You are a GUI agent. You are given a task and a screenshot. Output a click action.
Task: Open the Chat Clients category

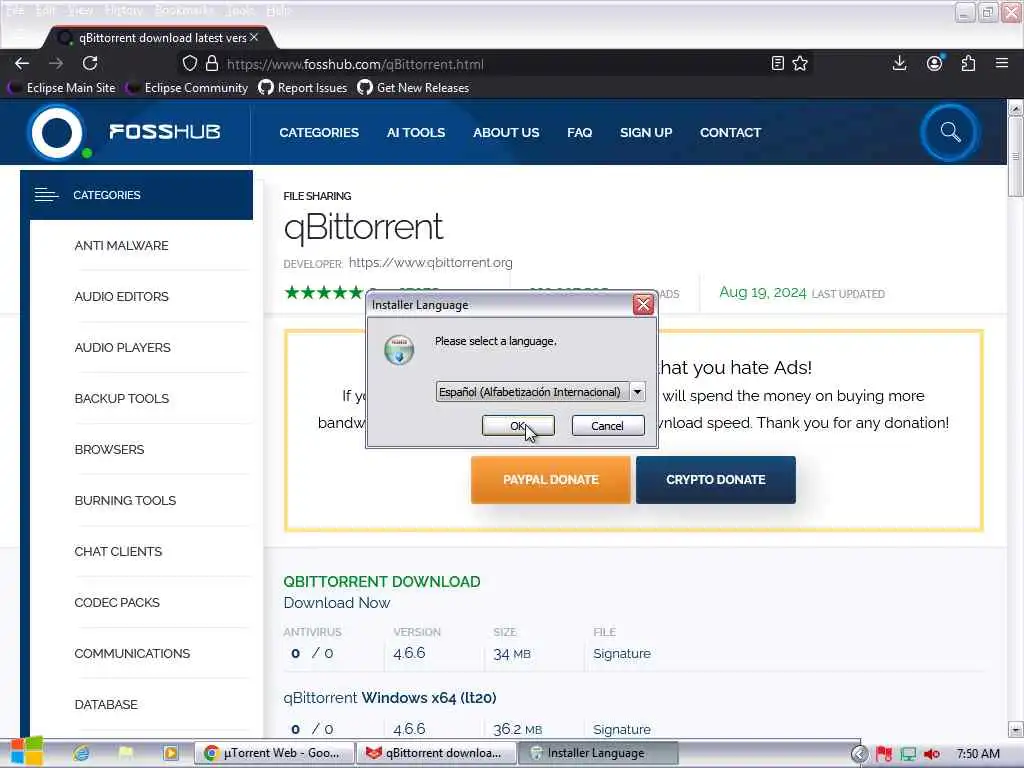(118, 551)
